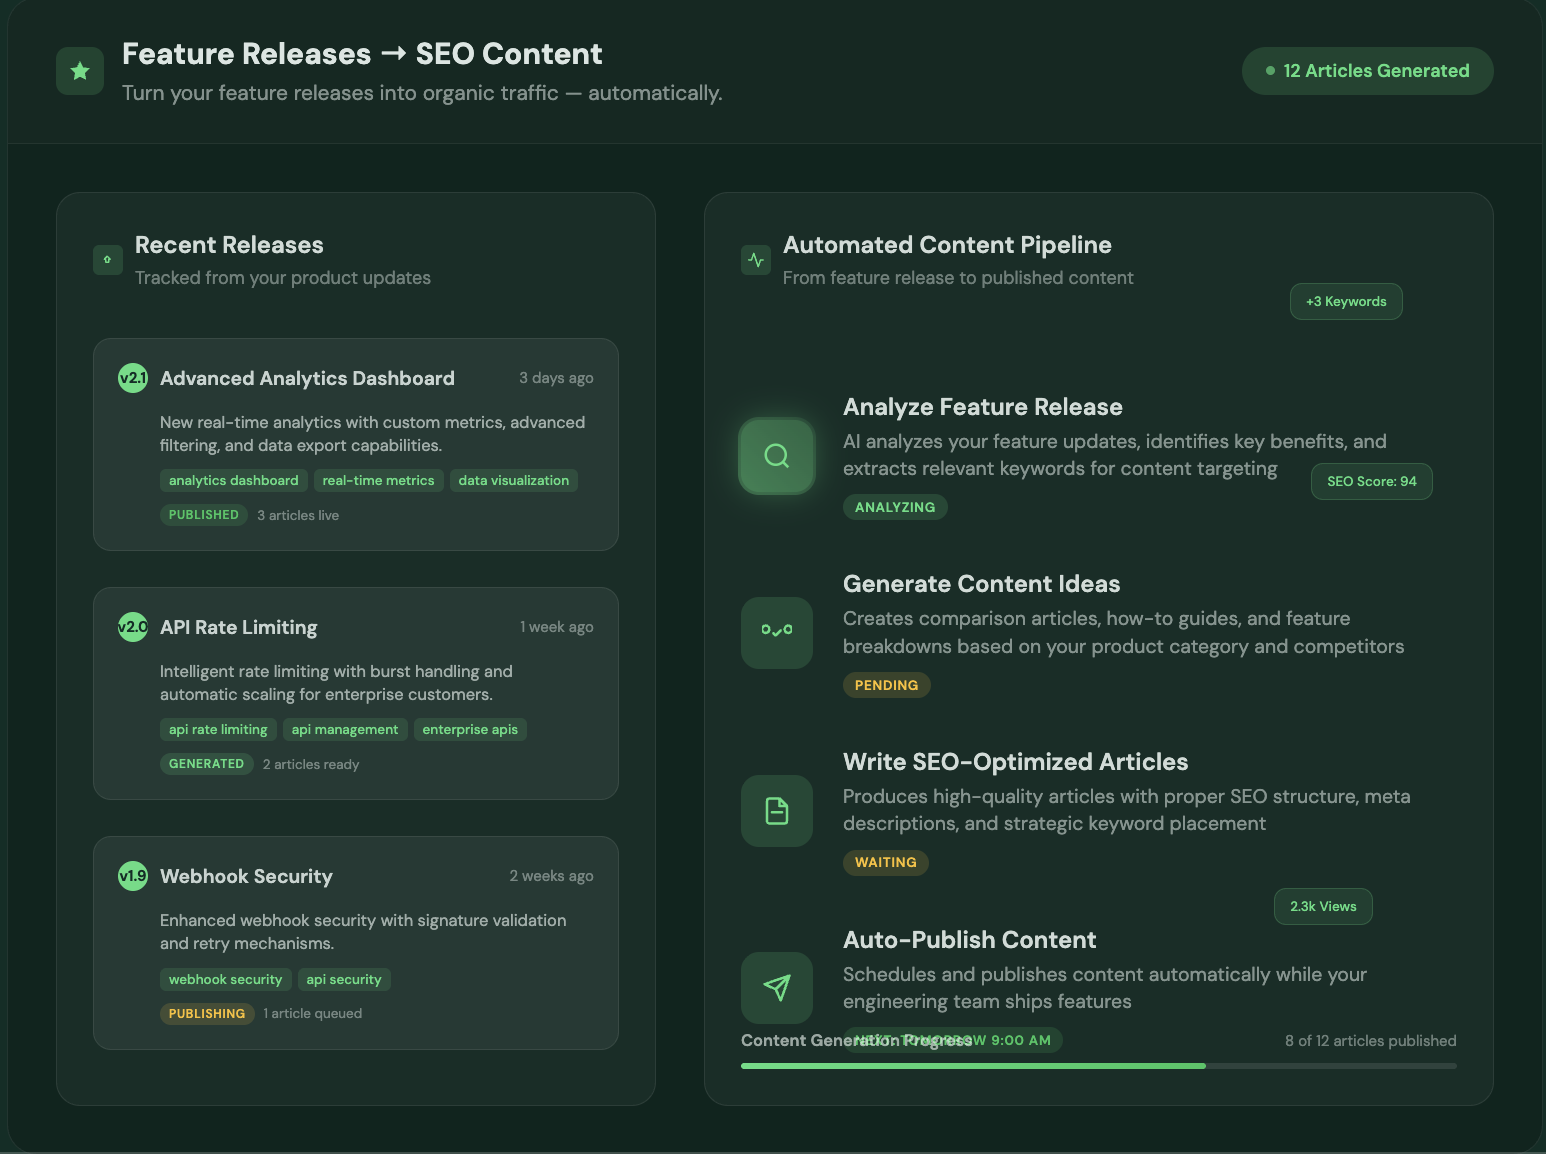The height and width of the screenshot is (1154, 1546).
Task: Select the 'enterprise apis' keyword tag
Action: coord(470,730)
